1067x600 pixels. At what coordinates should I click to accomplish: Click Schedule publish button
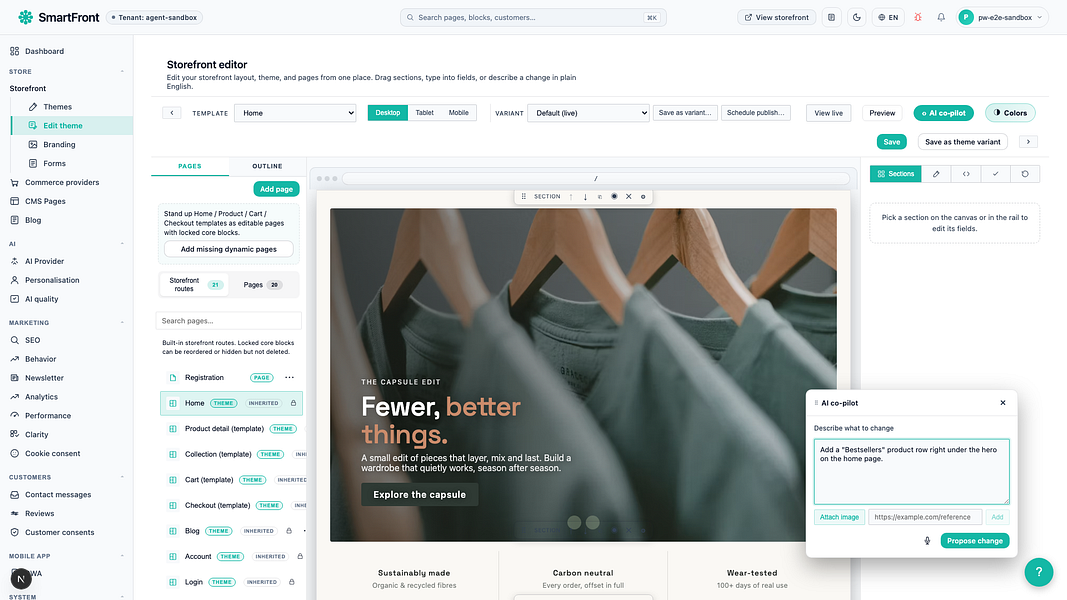755,113
